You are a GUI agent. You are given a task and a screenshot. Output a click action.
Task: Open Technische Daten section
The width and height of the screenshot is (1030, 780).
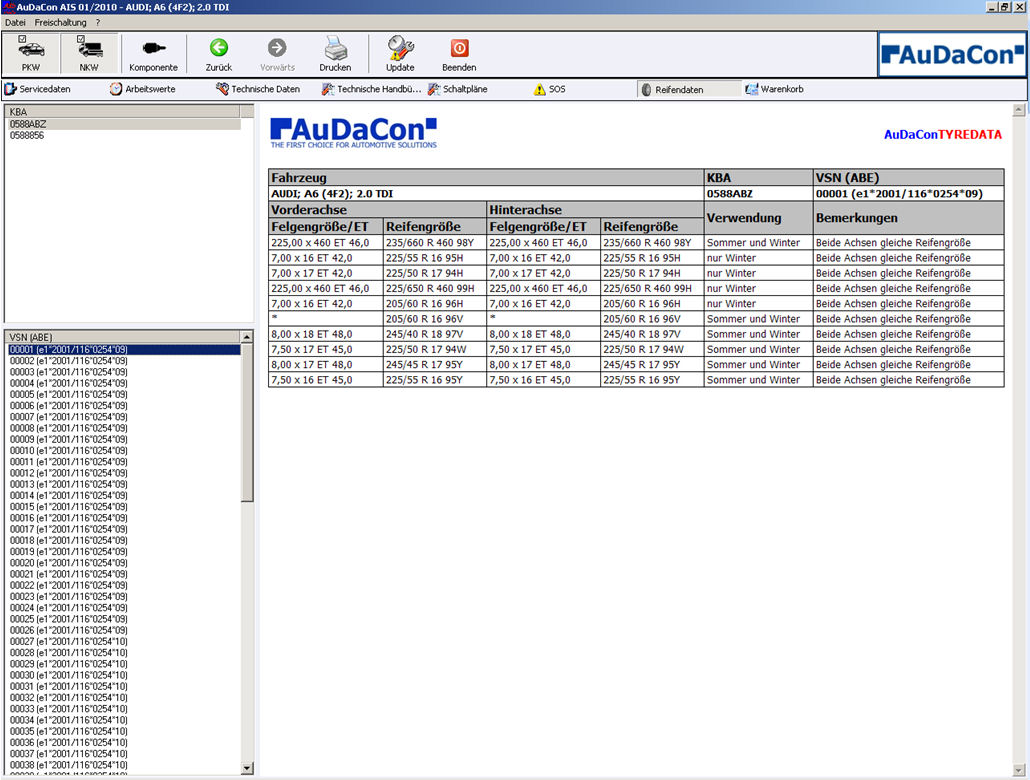(x=258, y=89)
